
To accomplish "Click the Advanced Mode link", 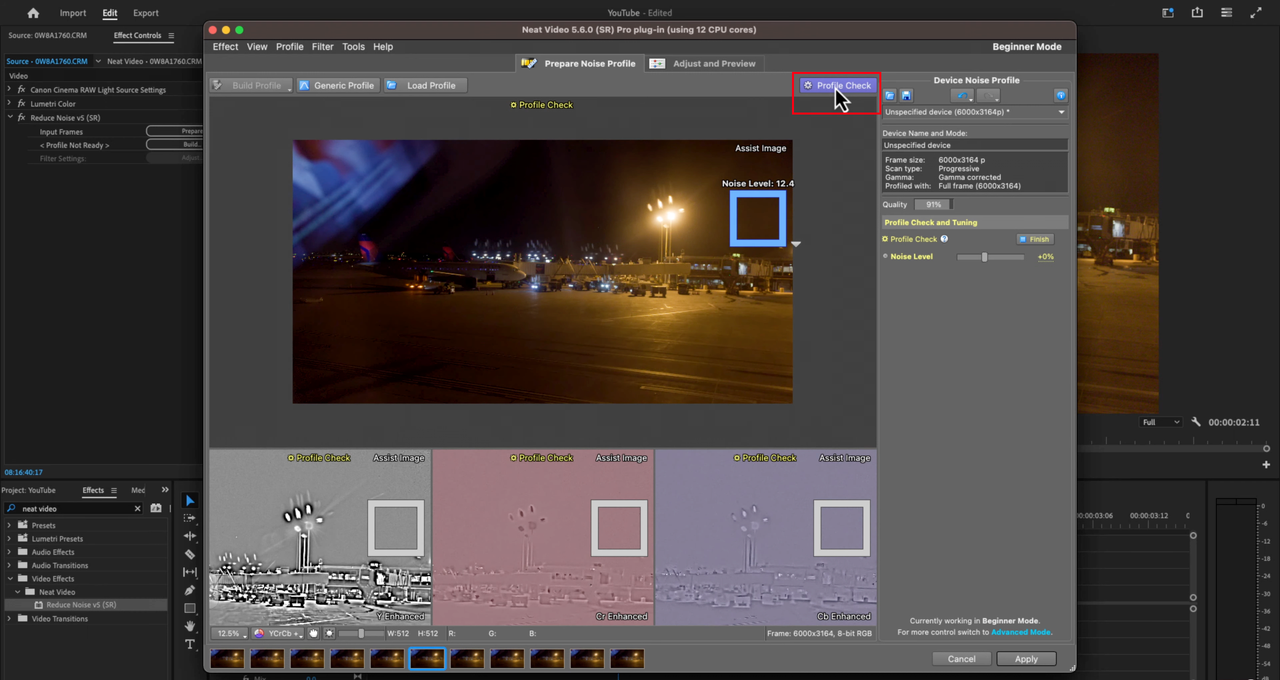I will pos(1020,632).
